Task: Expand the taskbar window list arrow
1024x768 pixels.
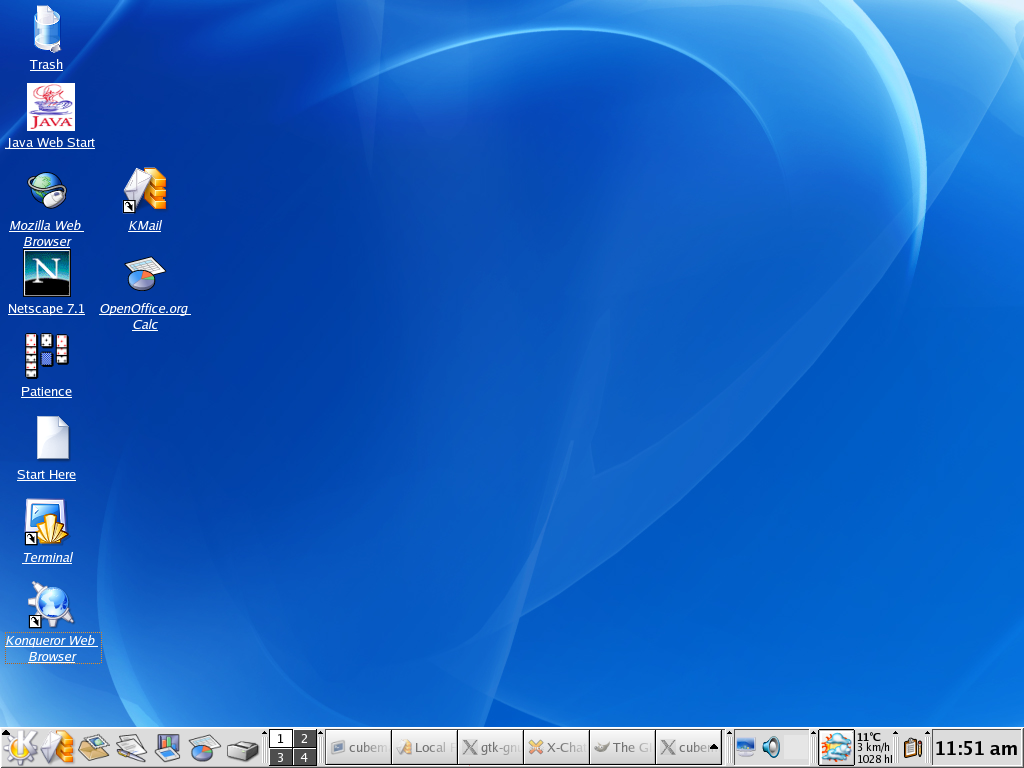Action: (714, 747)
